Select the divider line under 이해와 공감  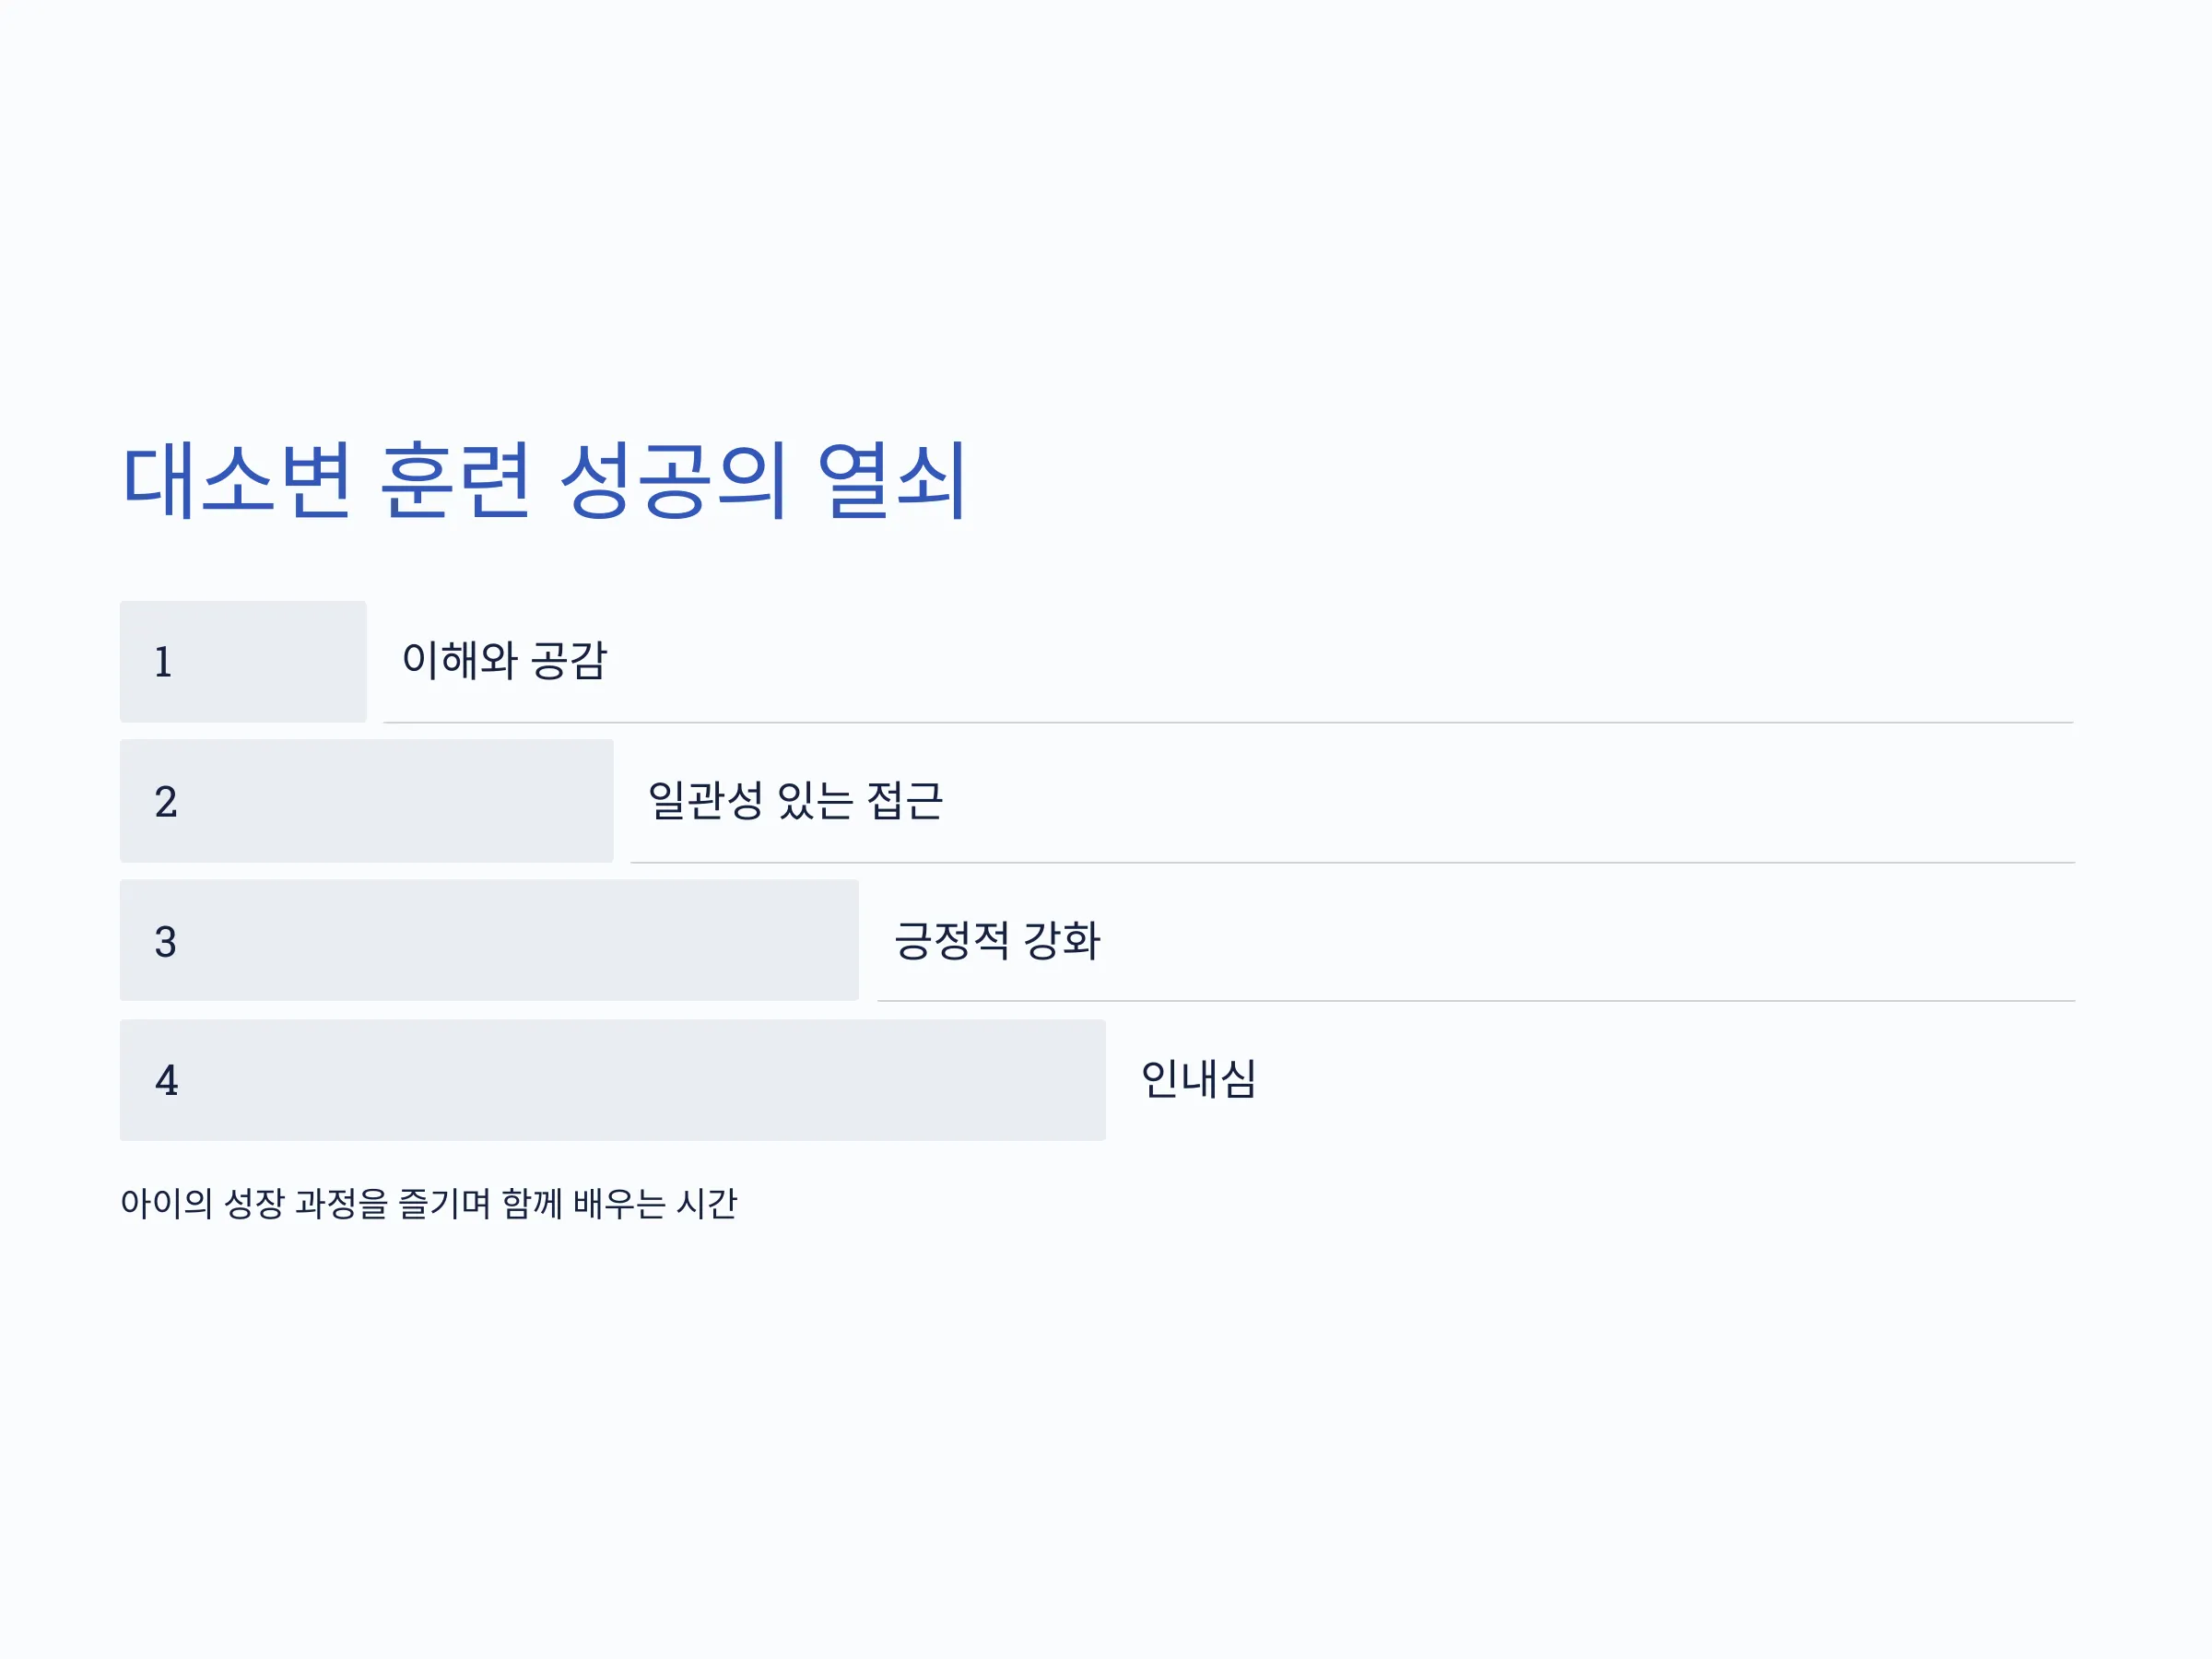coord(1228,722)
